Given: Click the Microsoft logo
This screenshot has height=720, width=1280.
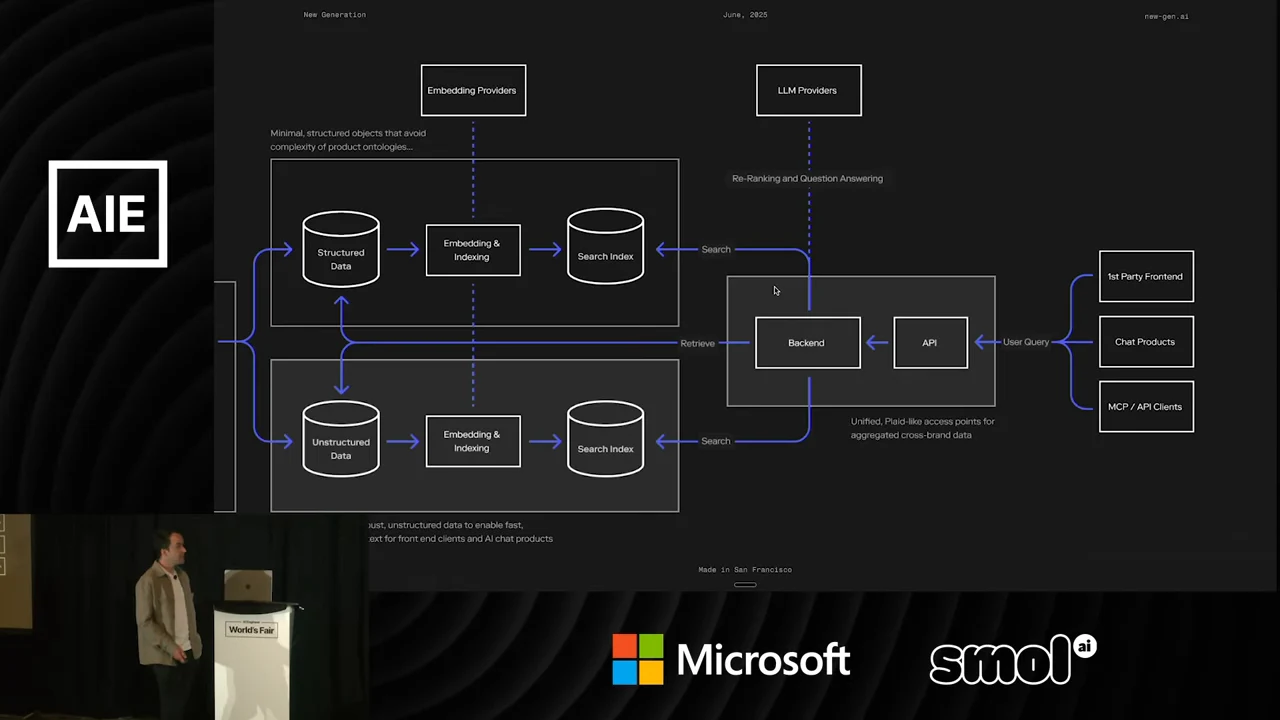Looking at the screenshot, I should [x=731, y=660].
